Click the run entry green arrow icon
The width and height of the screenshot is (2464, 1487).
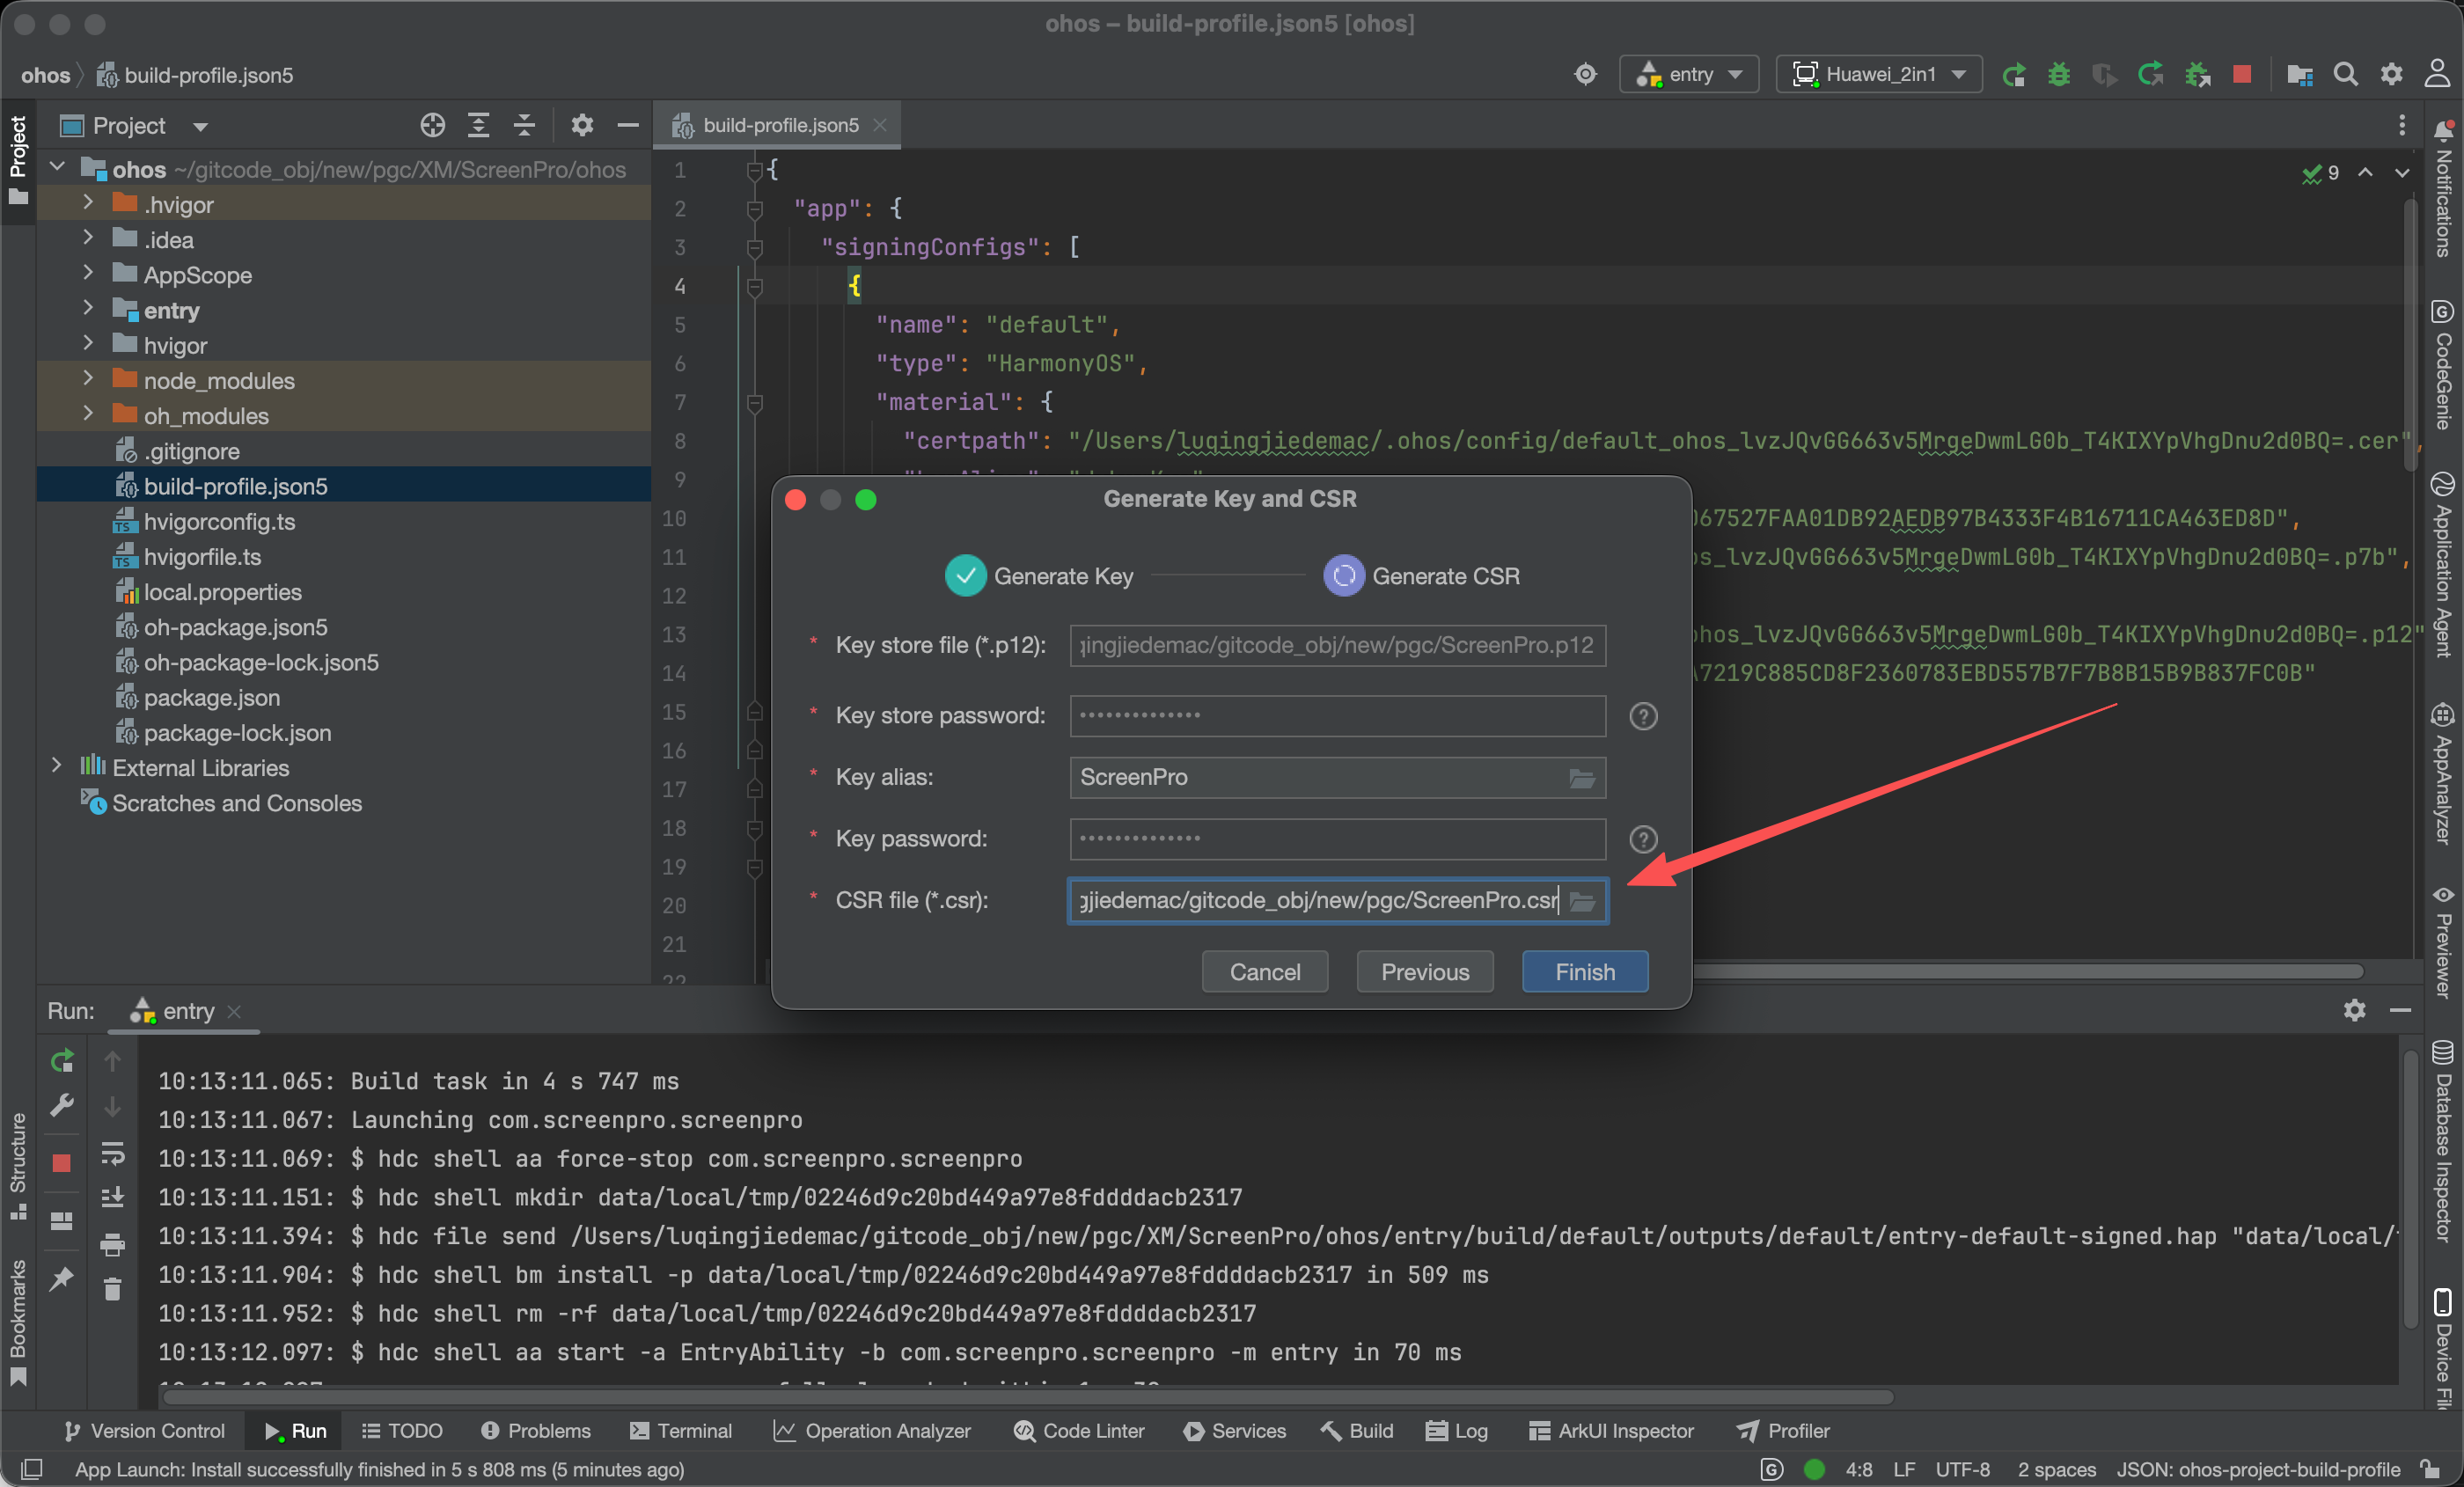2014,75
